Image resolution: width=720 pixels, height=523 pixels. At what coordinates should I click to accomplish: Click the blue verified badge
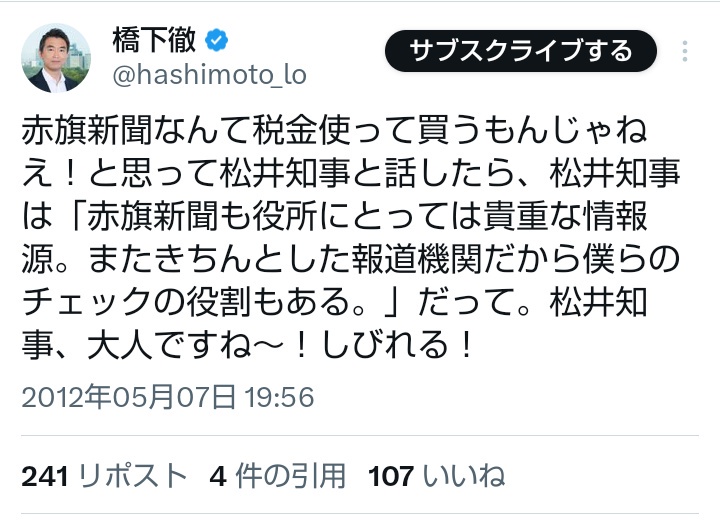point(216,42)
